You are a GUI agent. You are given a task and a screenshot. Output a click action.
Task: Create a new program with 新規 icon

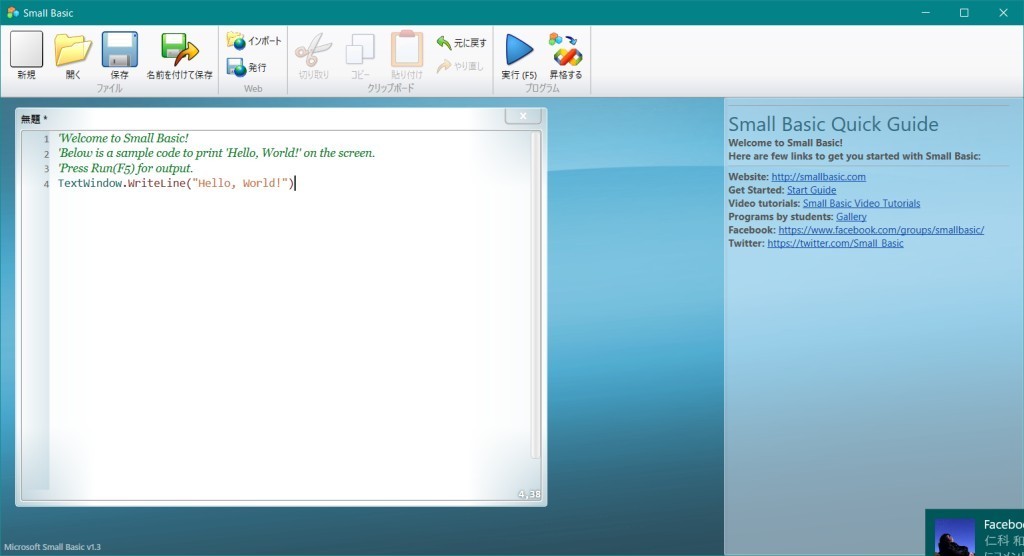26,56
